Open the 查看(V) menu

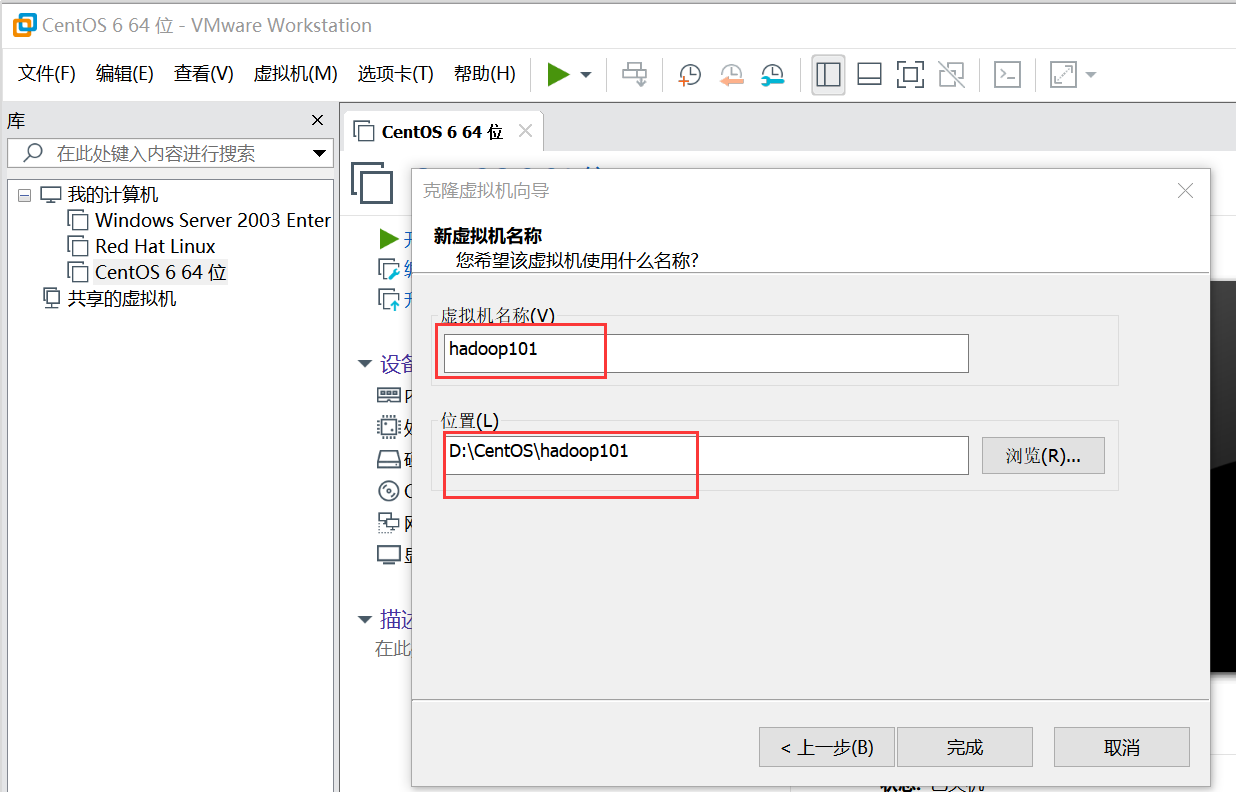coord(204,74)
